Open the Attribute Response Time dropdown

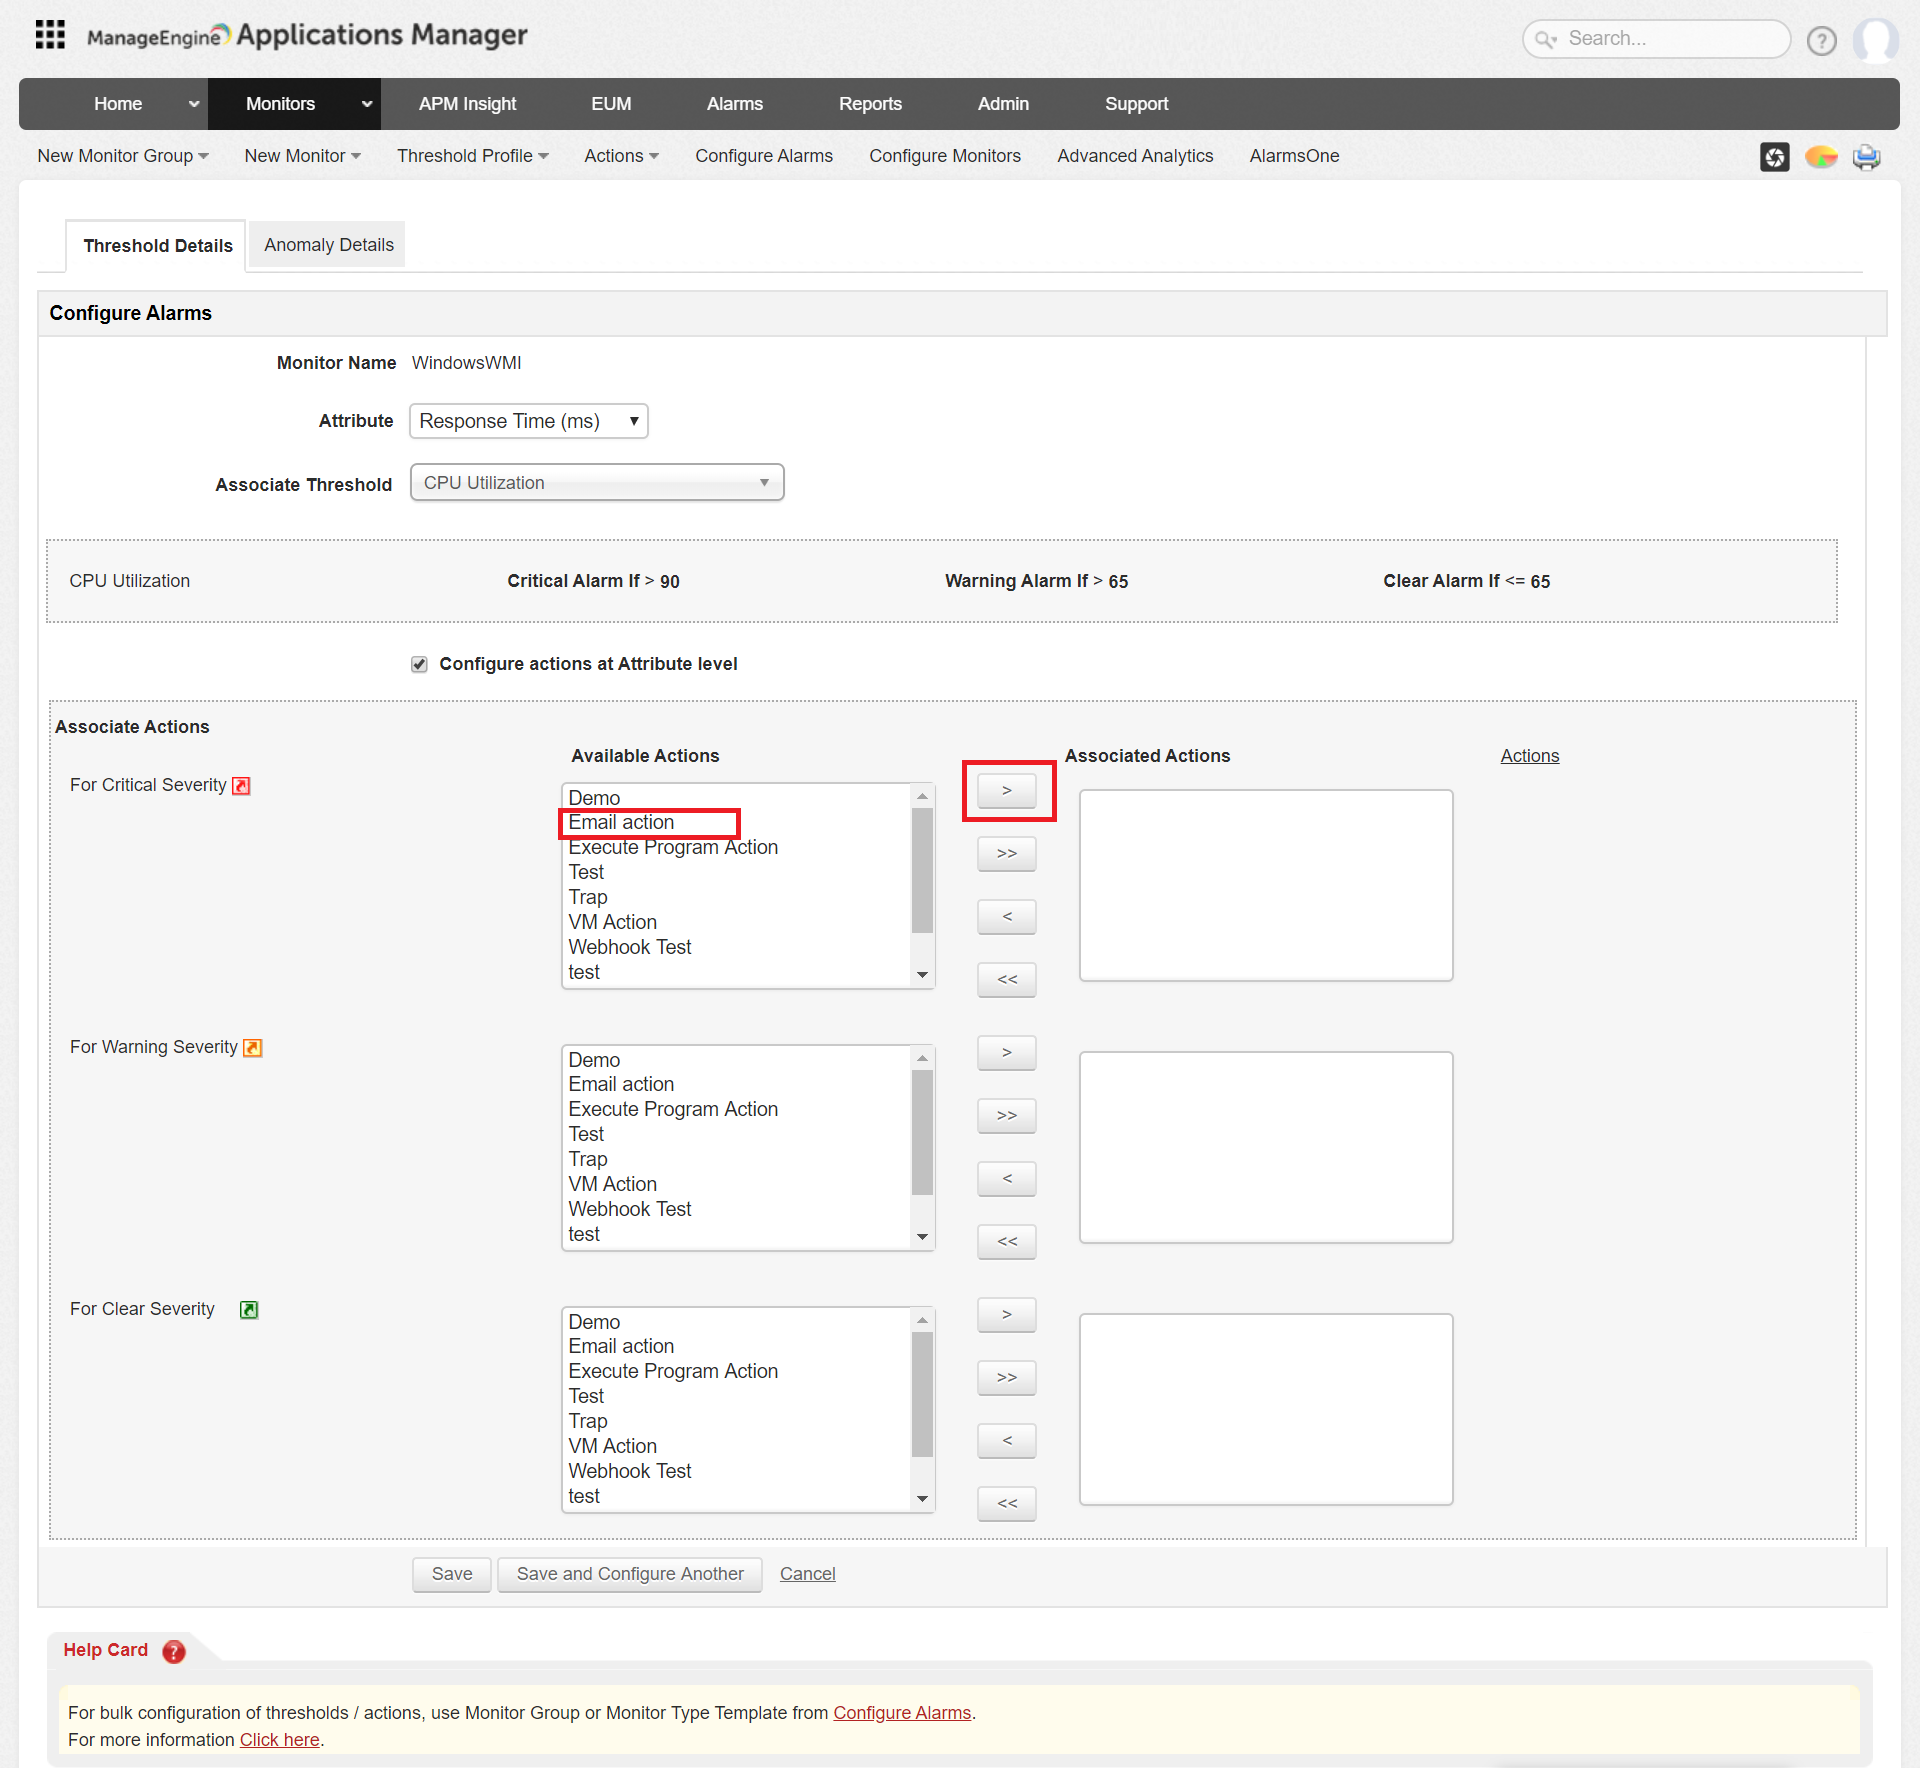(x=528, y=421)
